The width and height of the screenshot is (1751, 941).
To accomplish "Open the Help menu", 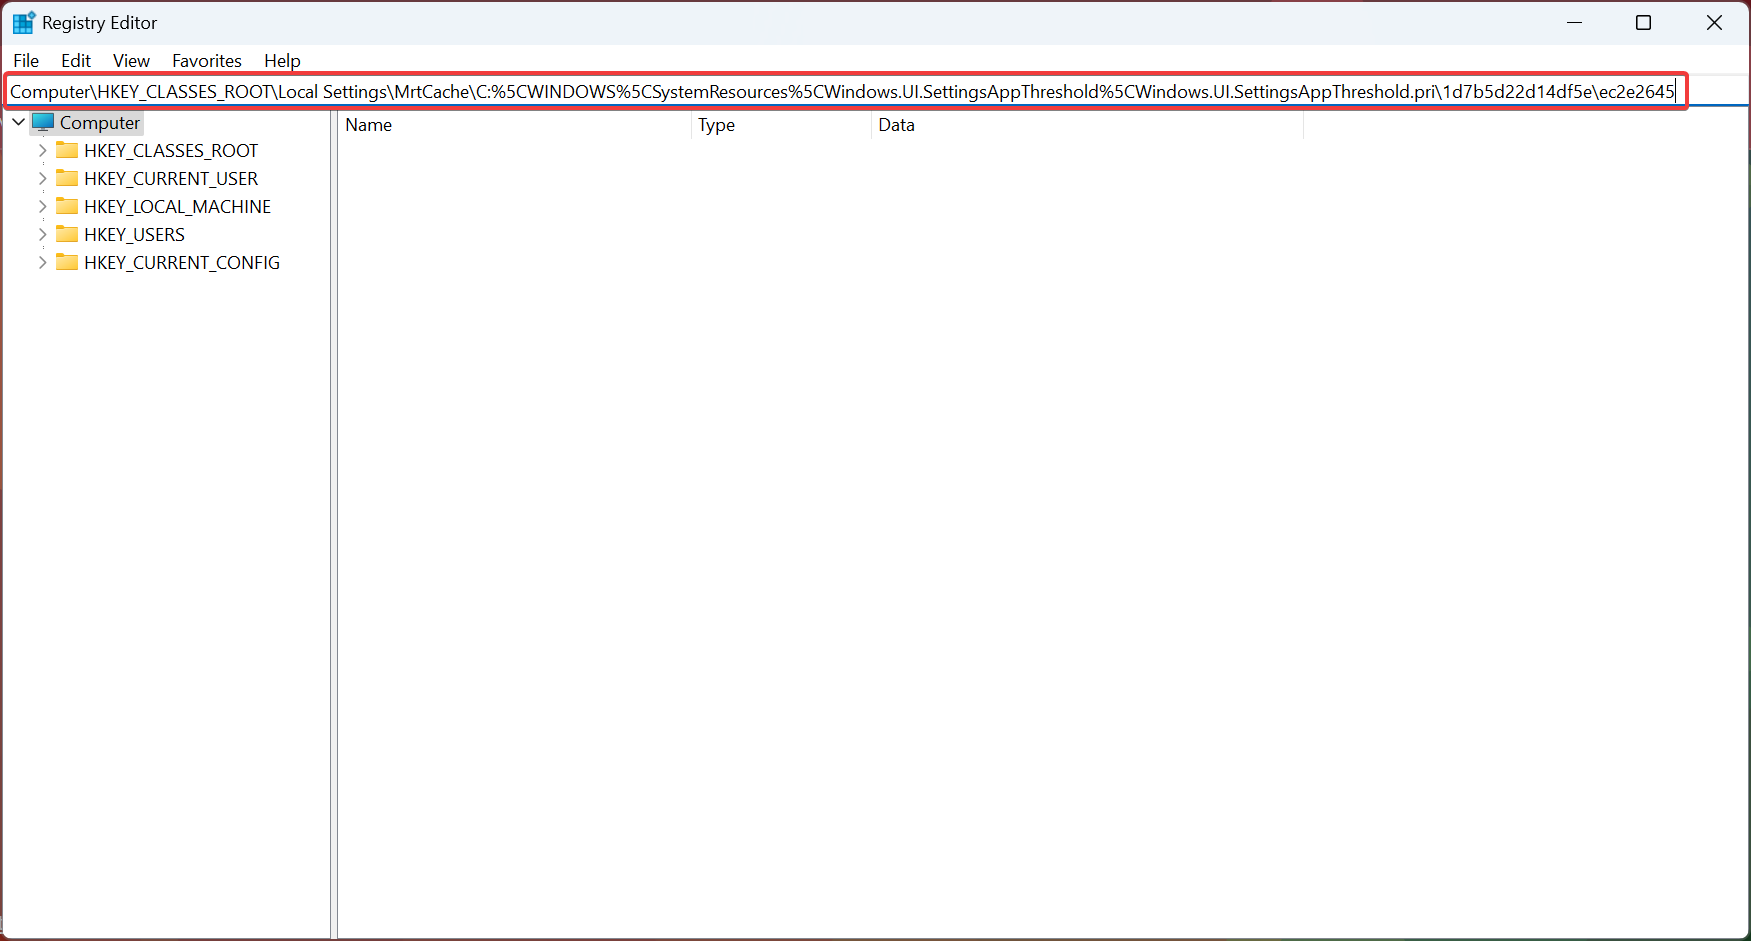I will pos(282,61).
